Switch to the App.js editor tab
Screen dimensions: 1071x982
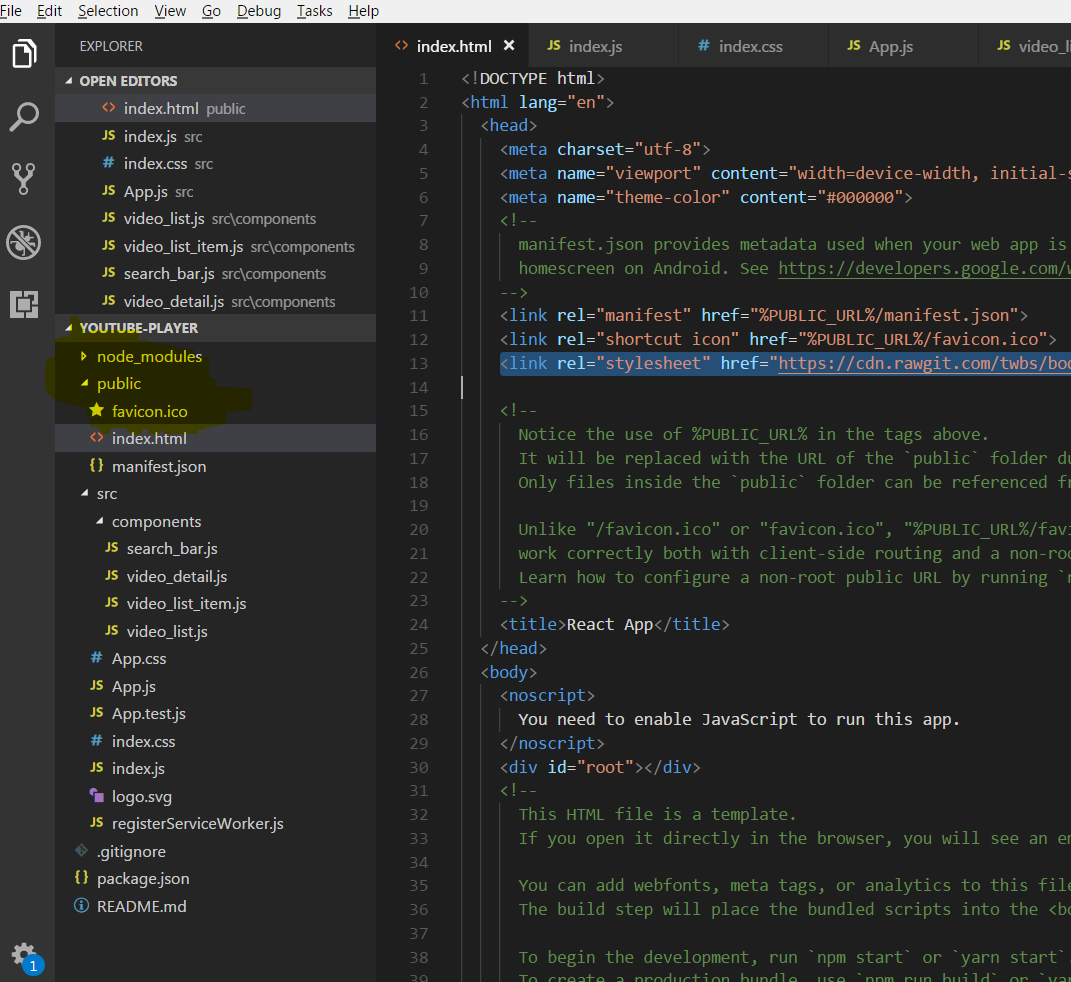tap(890, 46)
